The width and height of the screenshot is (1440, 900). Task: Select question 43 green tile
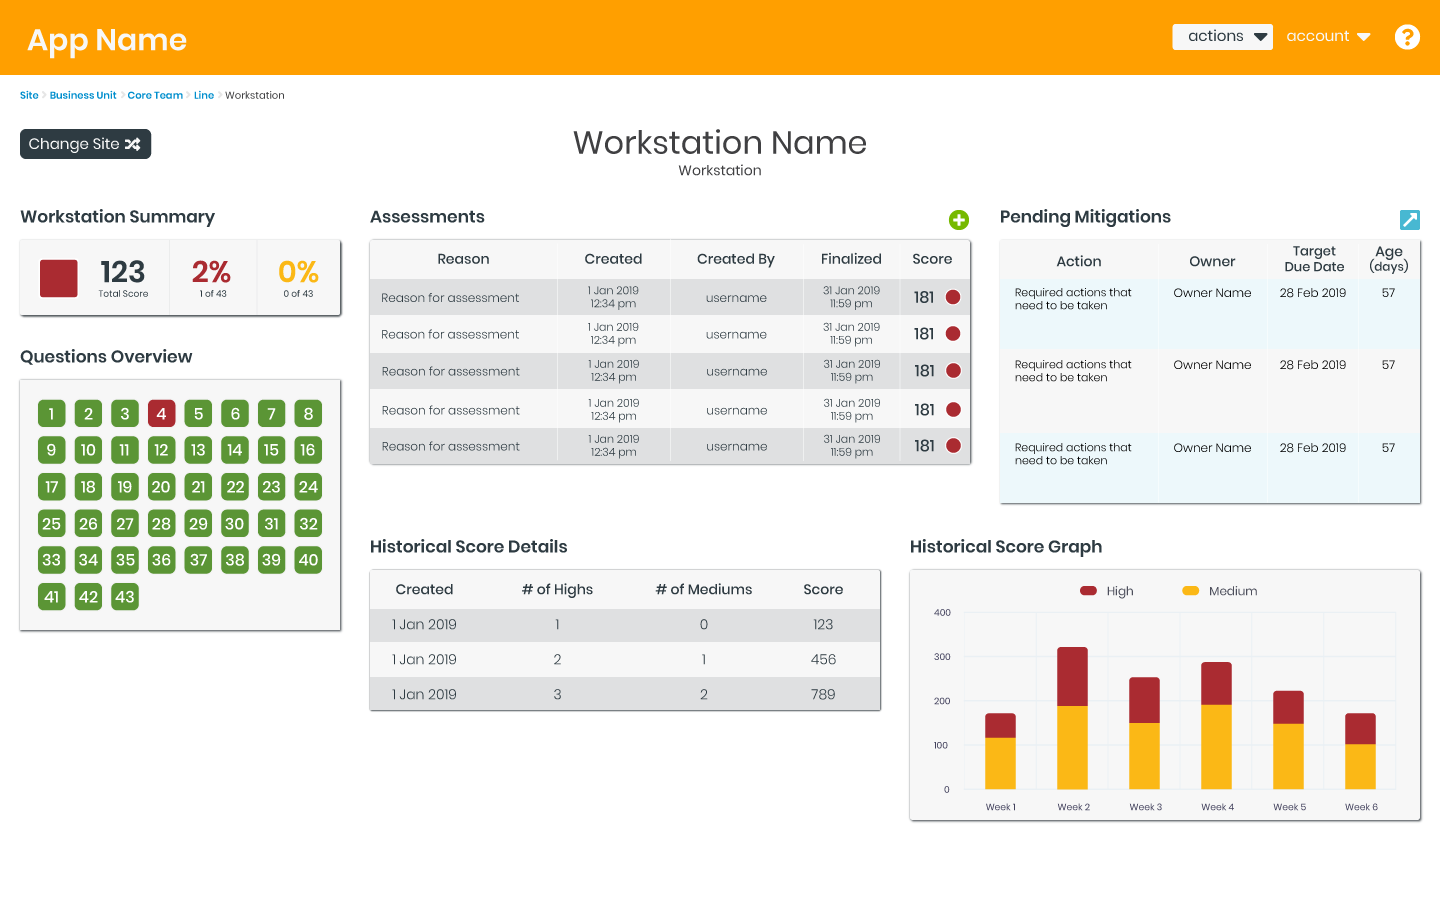[x=125, y=597]
